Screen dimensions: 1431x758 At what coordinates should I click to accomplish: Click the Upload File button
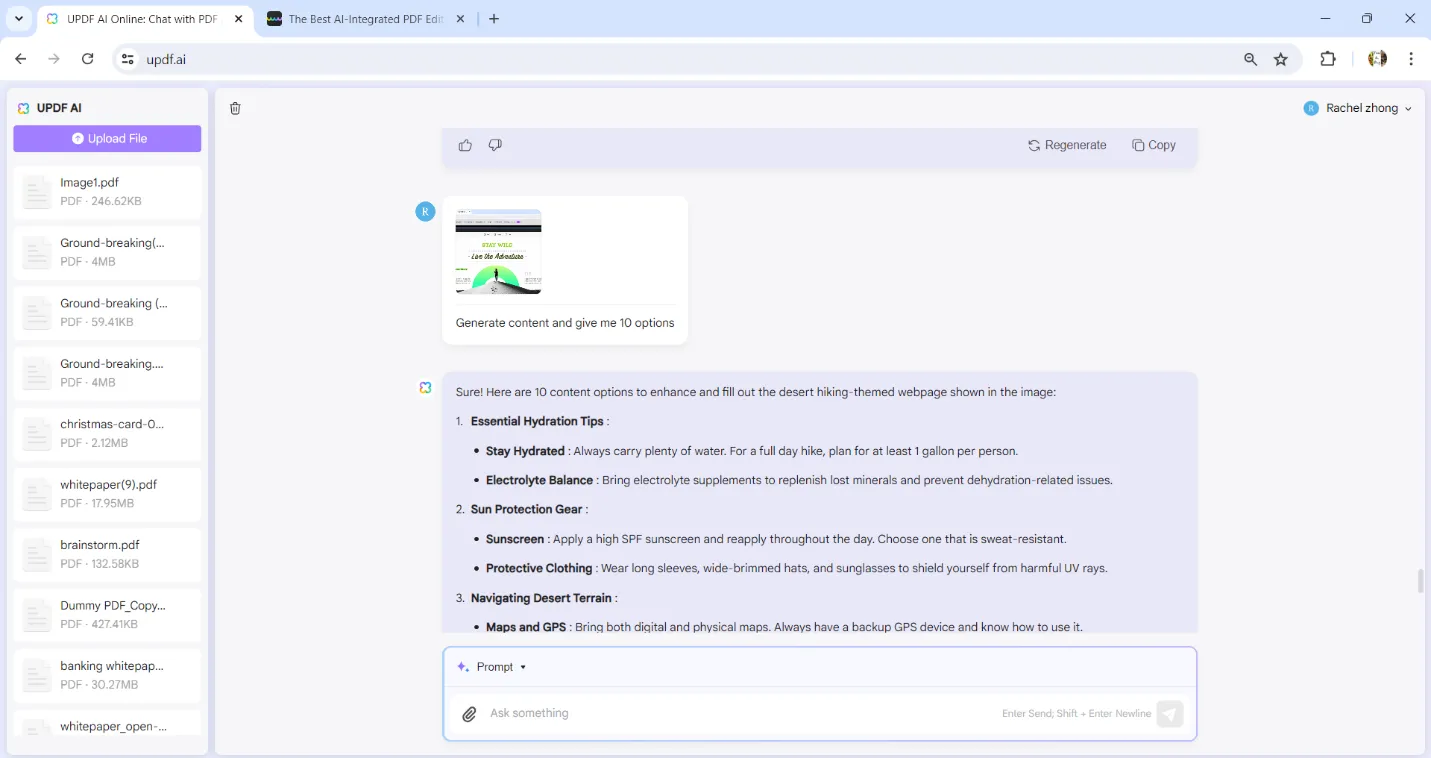pyautogui.click(x=107, y=139)
